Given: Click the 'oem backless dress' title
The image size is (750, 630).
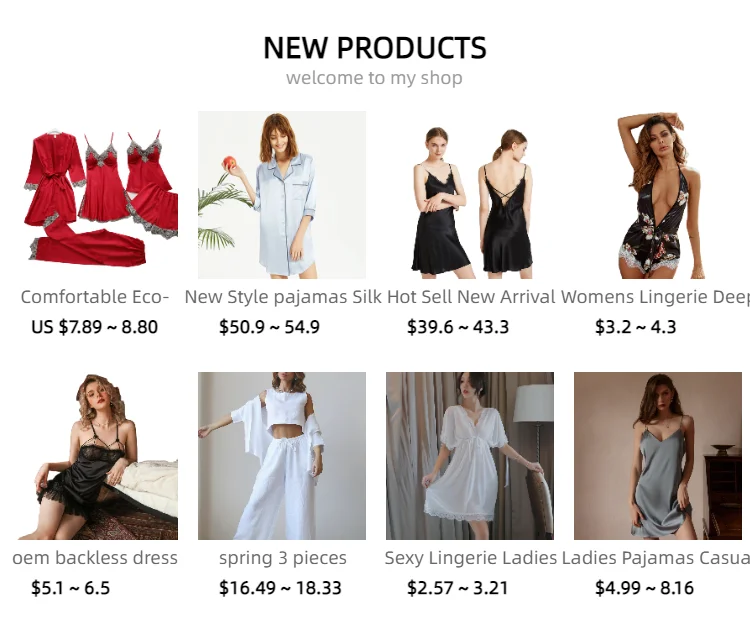Looking at the screenshot, I should pos(95,558).
